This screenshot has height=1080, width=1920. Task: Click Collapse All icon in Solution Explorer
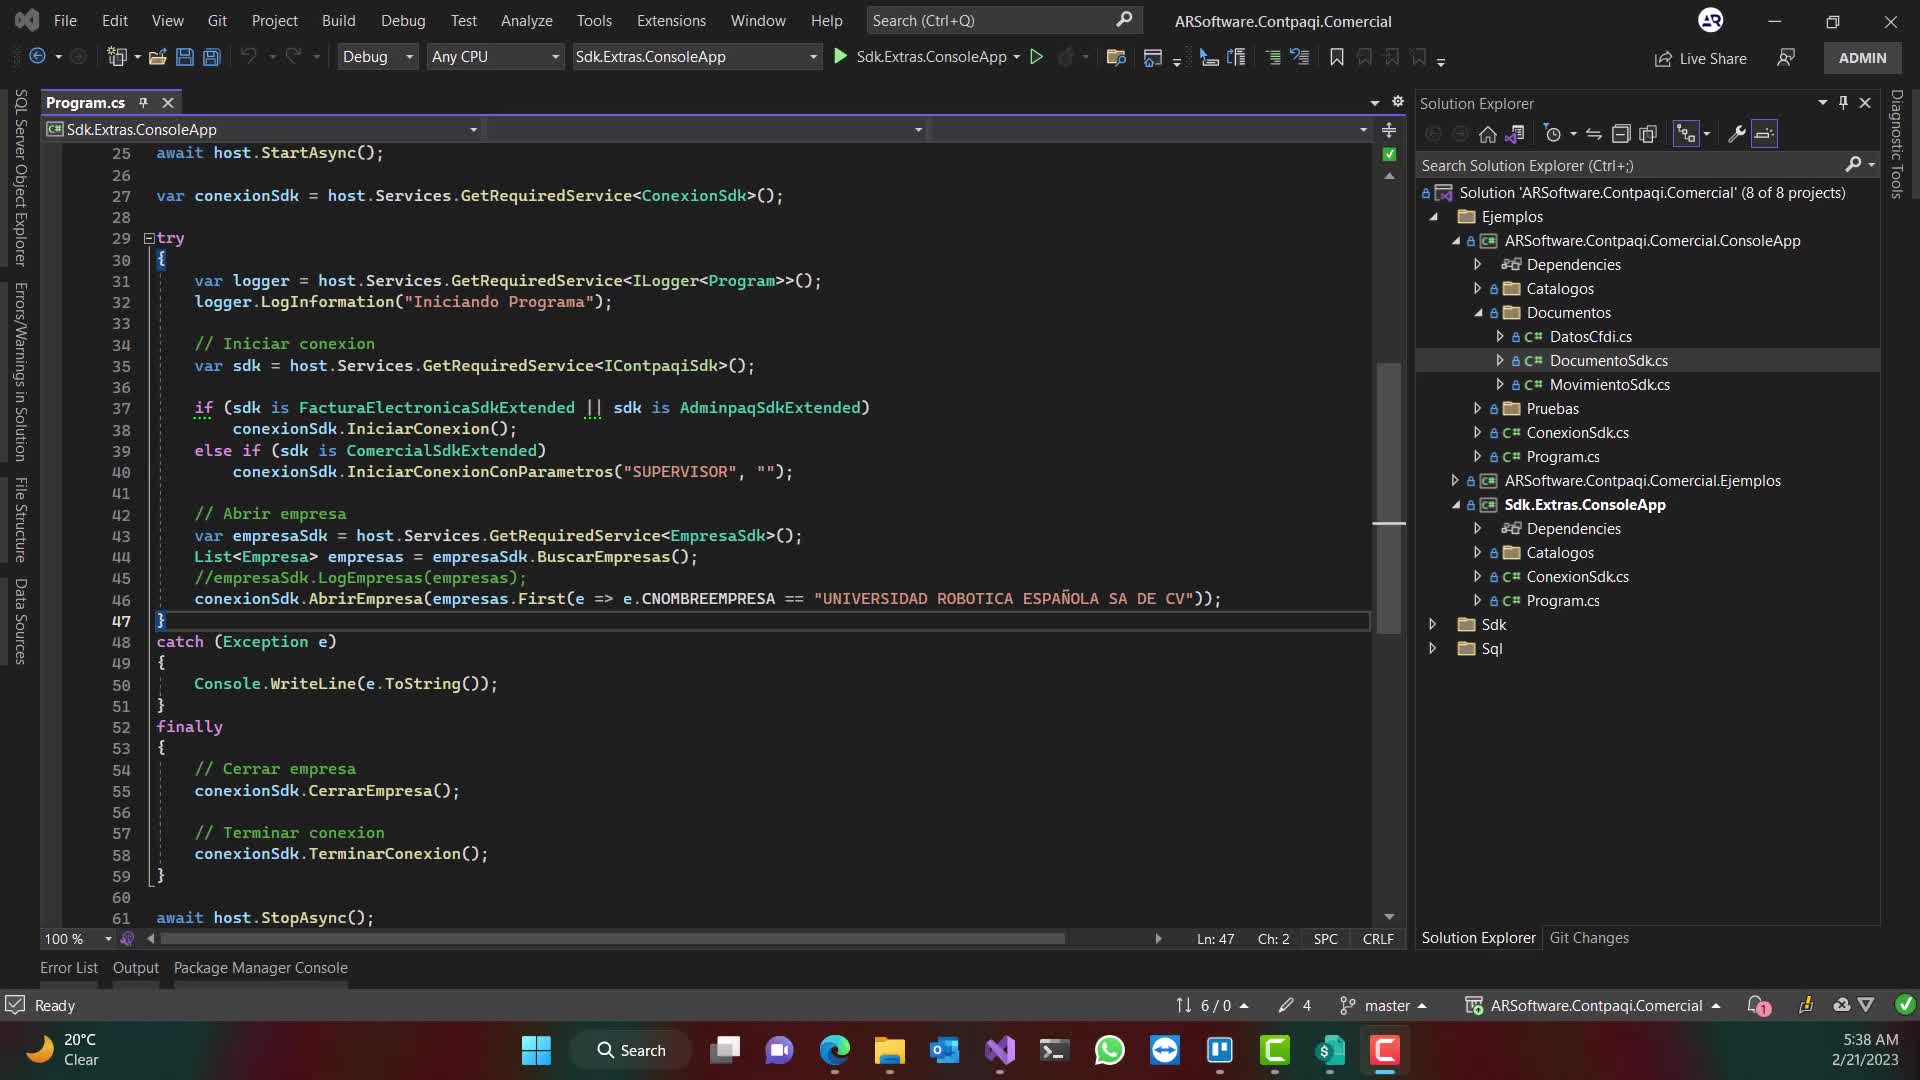point(1621,133)
